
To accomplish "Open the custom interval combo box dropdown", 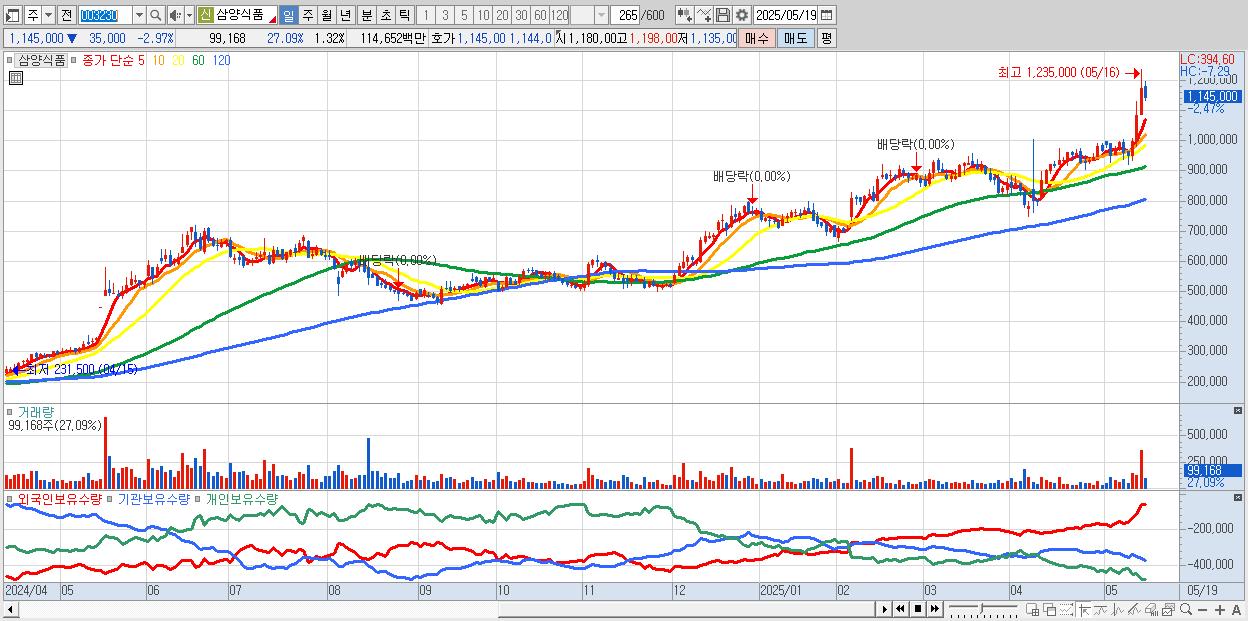I will 601,15.
